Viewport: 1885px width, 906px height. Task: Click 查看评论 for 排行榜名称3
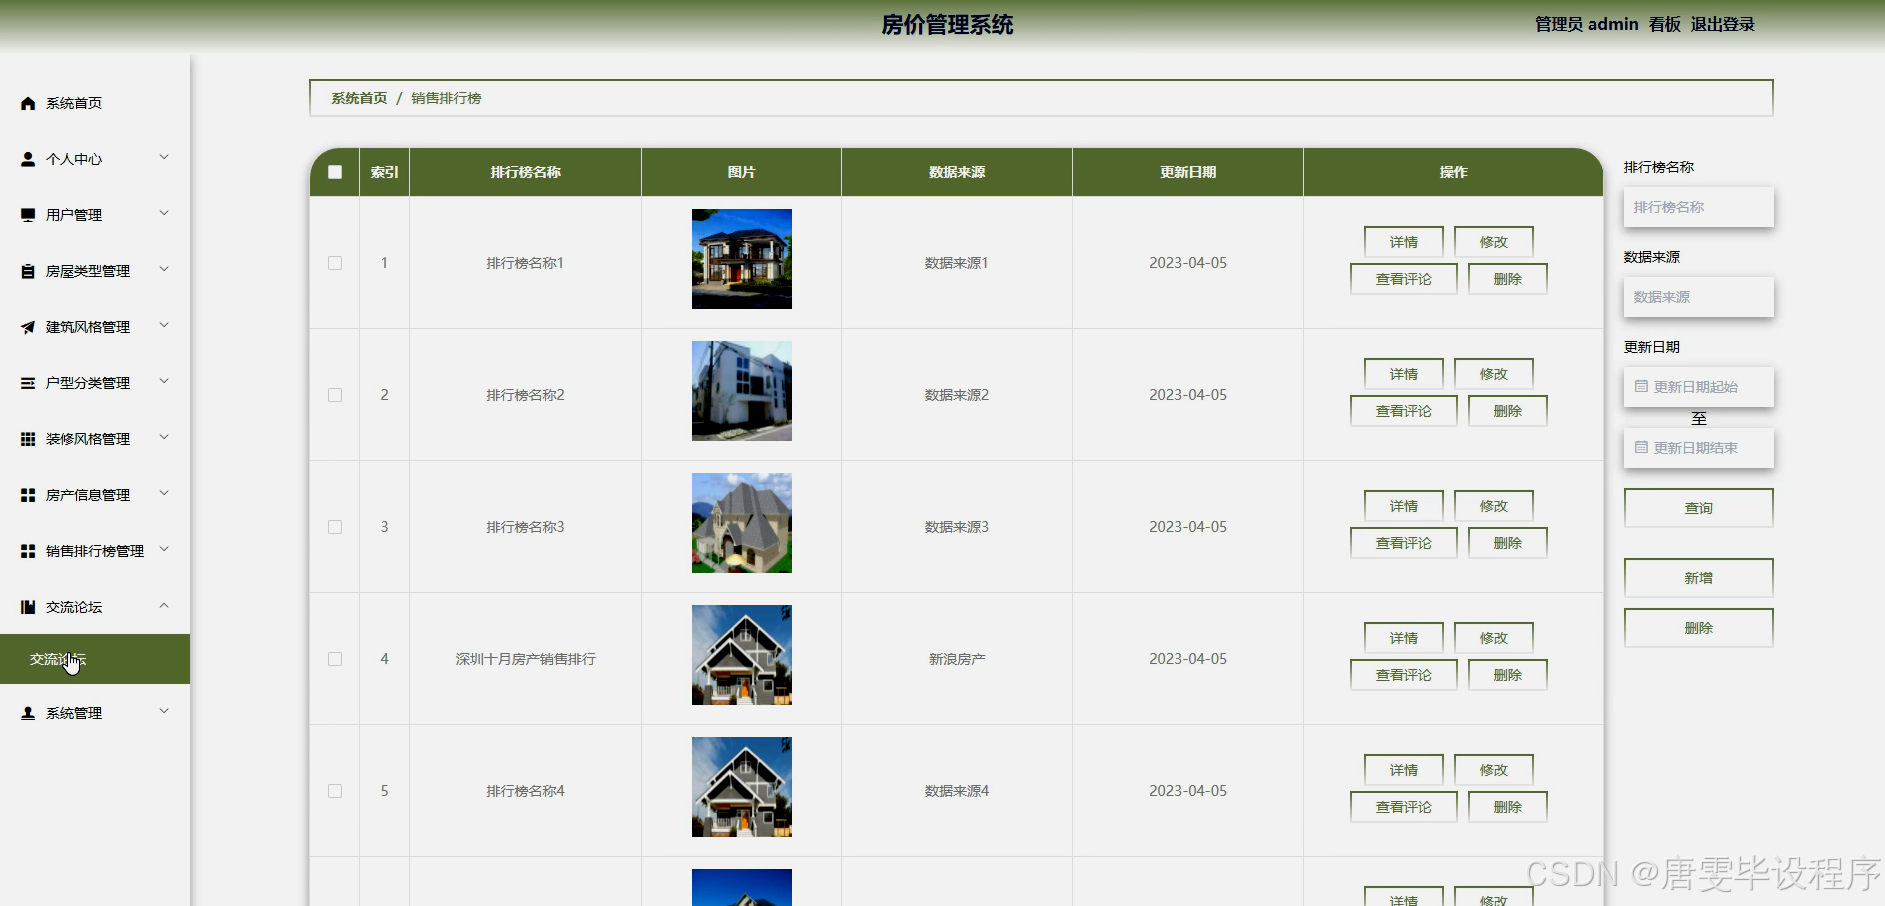[x=1403, y=543]
